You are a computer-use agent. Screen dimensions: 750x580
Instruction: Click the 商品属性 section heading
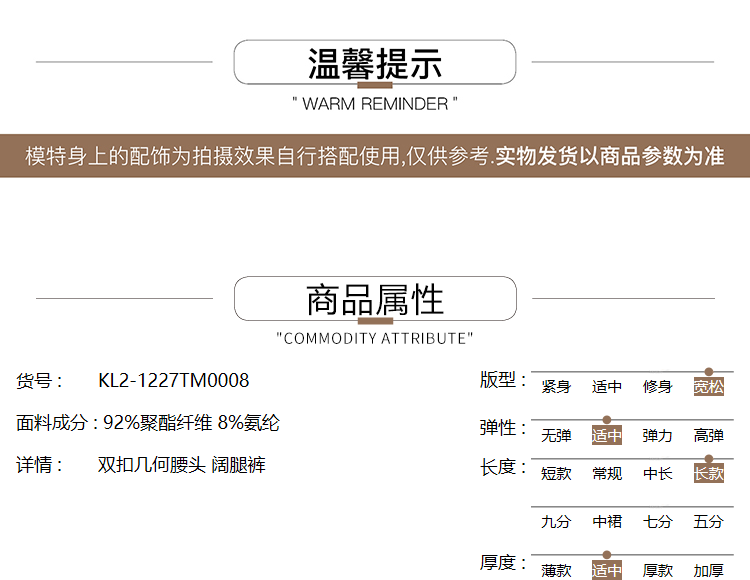(x=375, y=299)
